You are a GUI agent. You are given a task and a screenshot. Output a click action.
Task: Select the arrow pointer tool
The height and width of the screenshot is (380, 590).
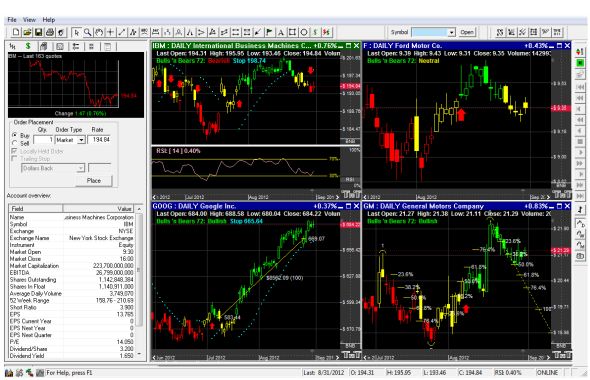coord(76,32)
